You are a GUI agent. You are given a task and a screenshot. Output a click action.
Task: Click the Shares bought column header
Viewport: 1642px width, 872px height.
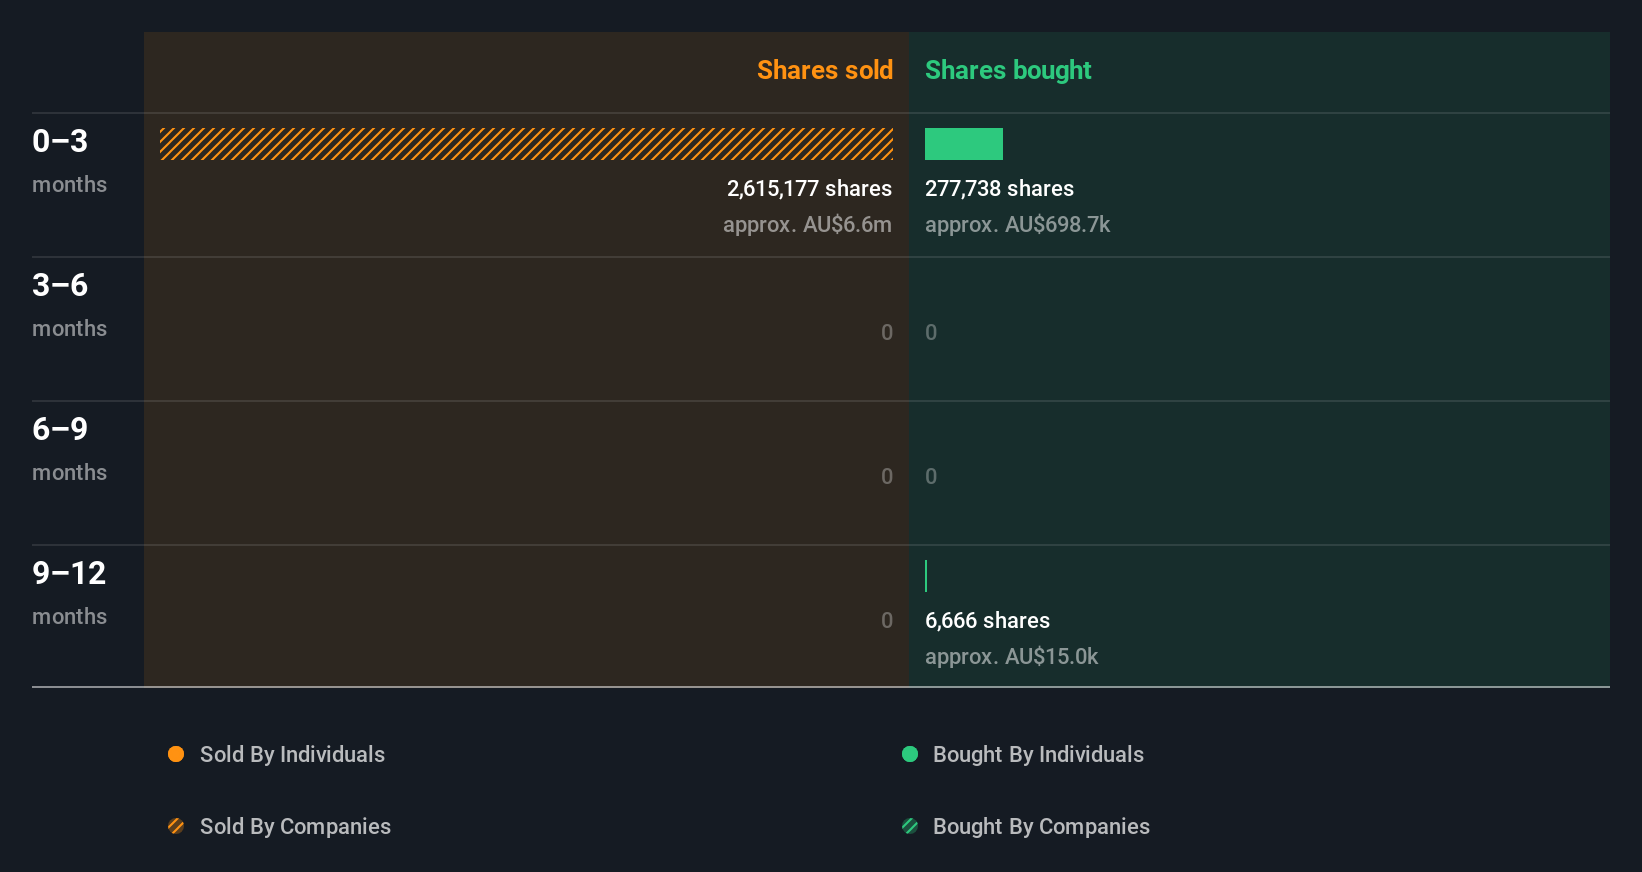click(1008, 70)
